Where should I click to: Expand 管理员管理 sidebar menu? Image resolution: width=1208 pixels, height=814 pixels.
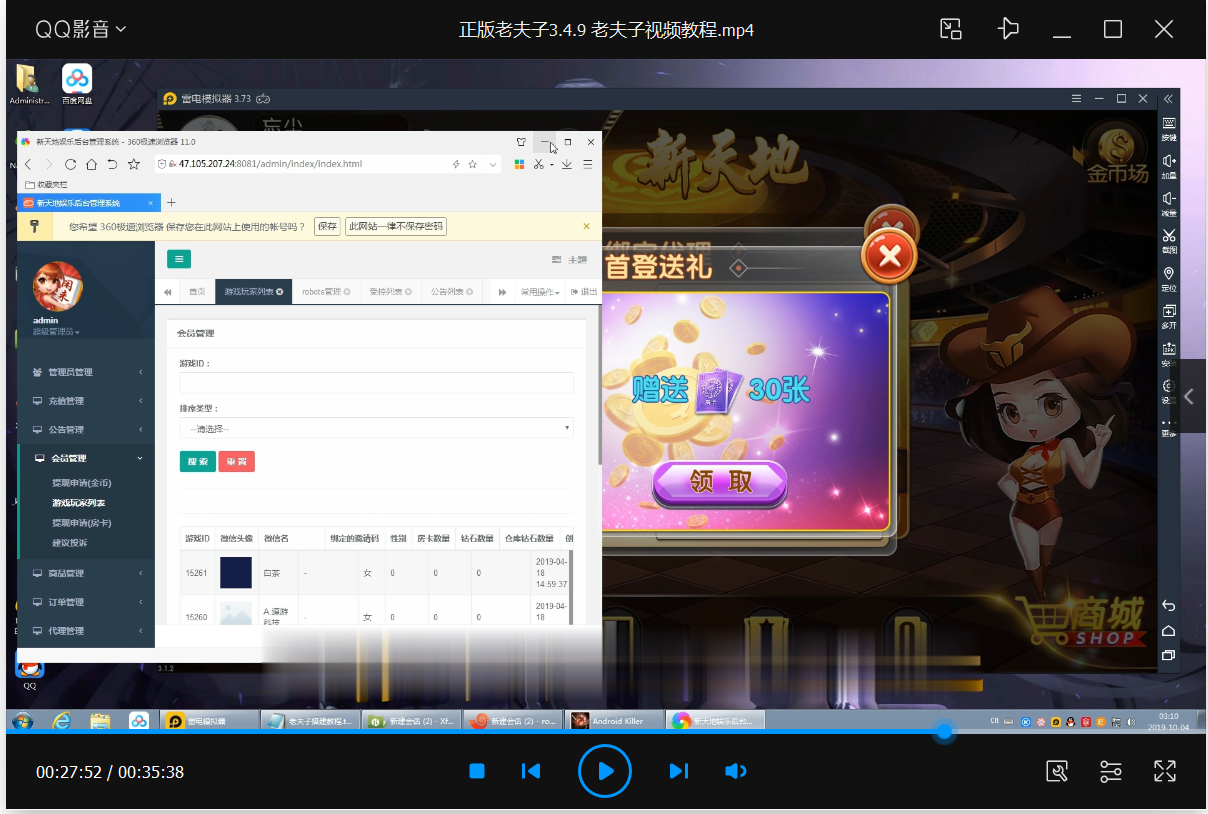86,372
